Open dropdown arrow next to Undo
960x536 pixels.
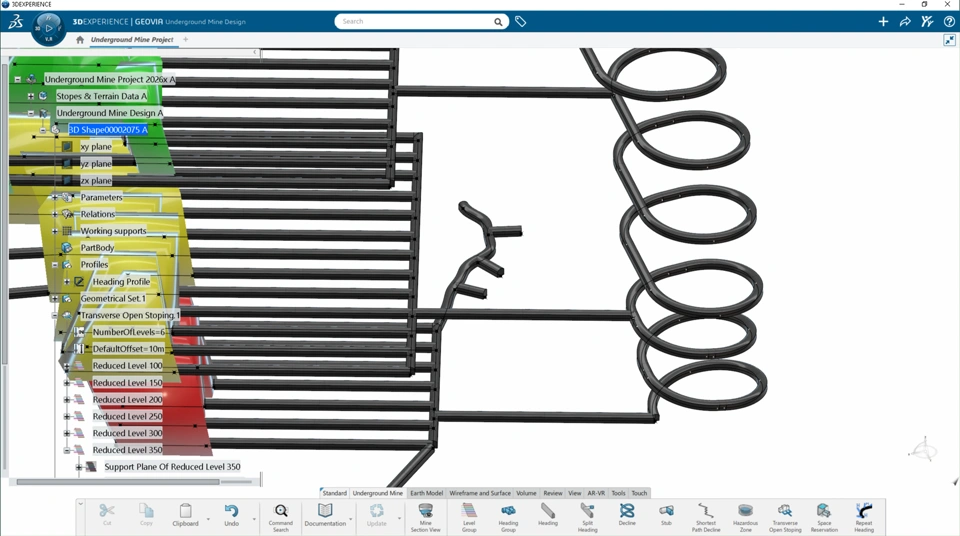254,519
